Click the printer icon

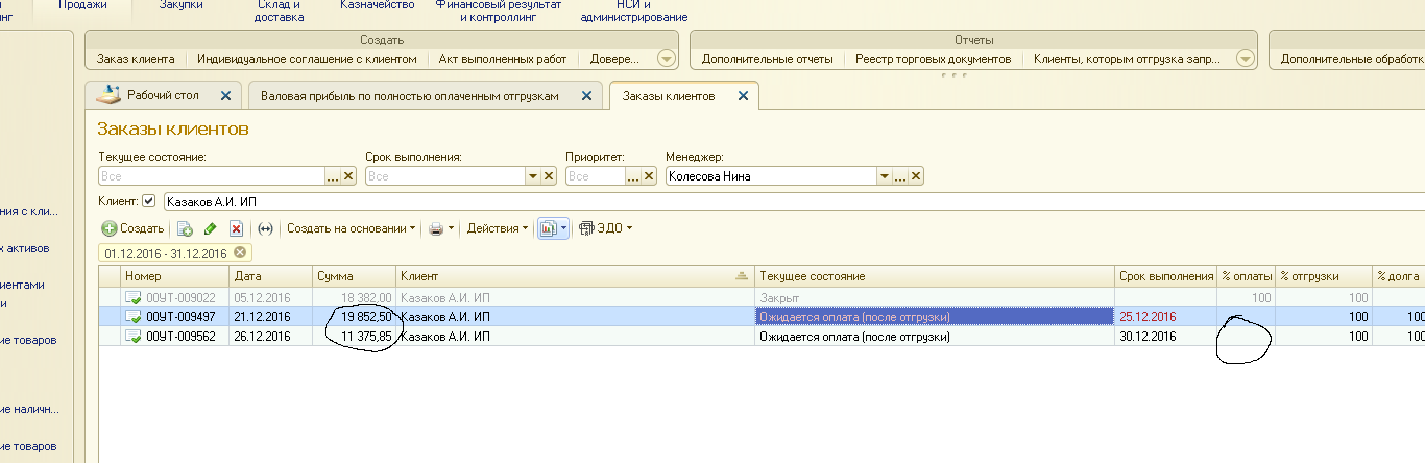pos(436,229)
